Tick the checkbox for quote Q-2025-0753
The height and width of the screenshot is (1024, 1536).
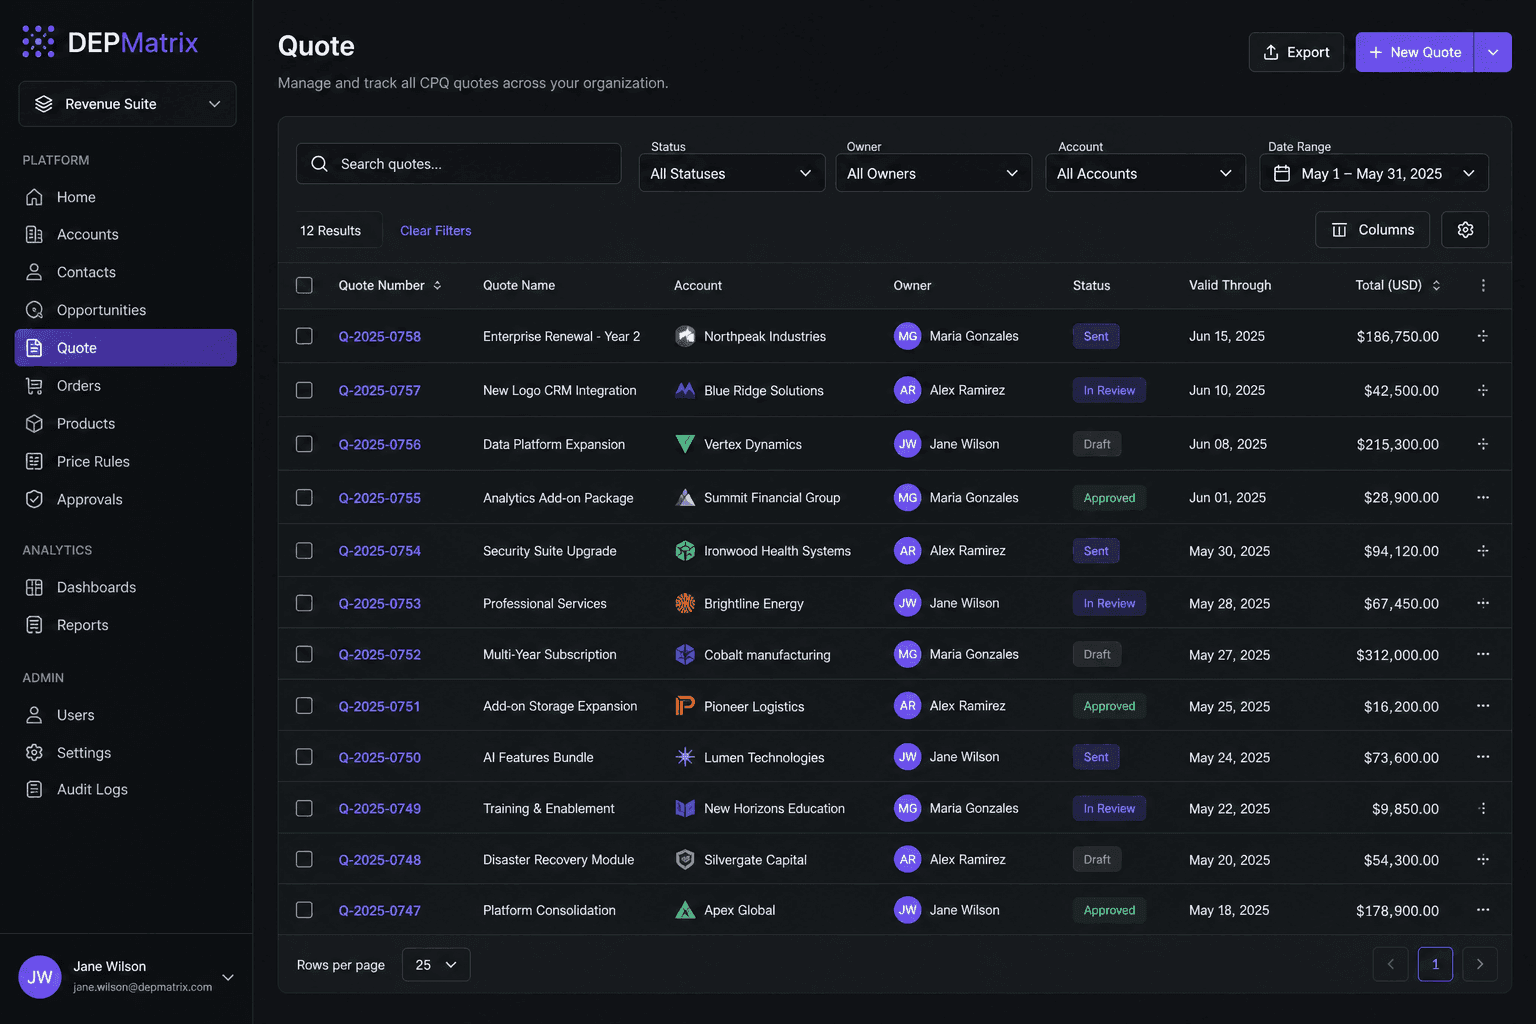coord(304,603)
